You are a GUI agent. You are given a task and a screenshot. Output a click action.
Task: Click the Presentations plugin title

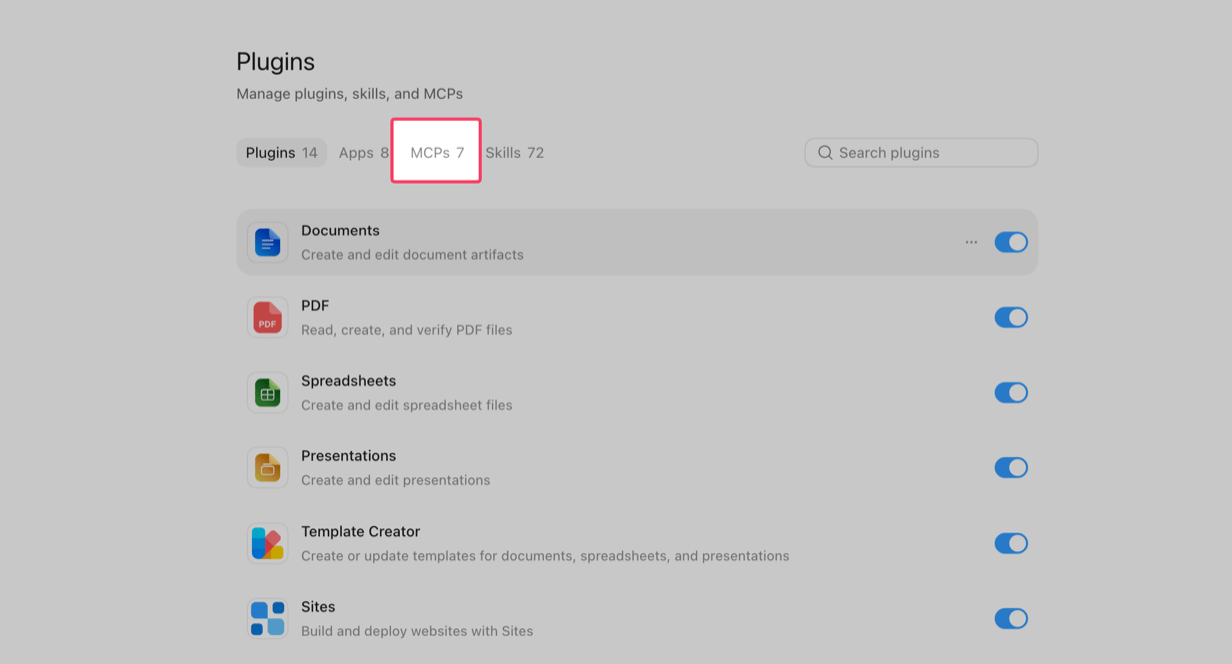[x=348, y=456]
